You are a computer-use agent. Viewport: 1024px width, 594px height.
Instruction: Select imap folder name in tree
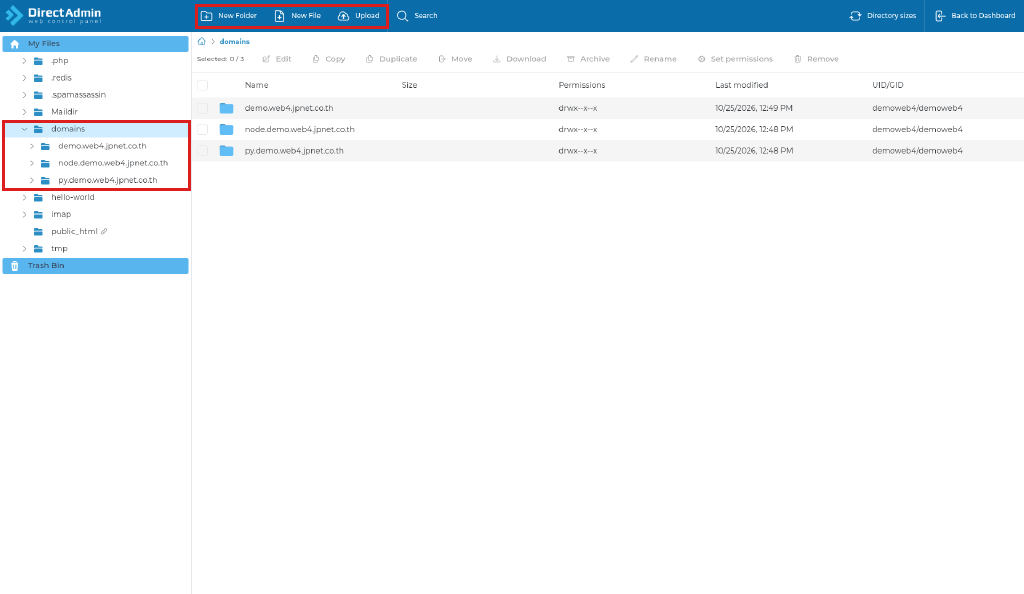pos(61,214)
